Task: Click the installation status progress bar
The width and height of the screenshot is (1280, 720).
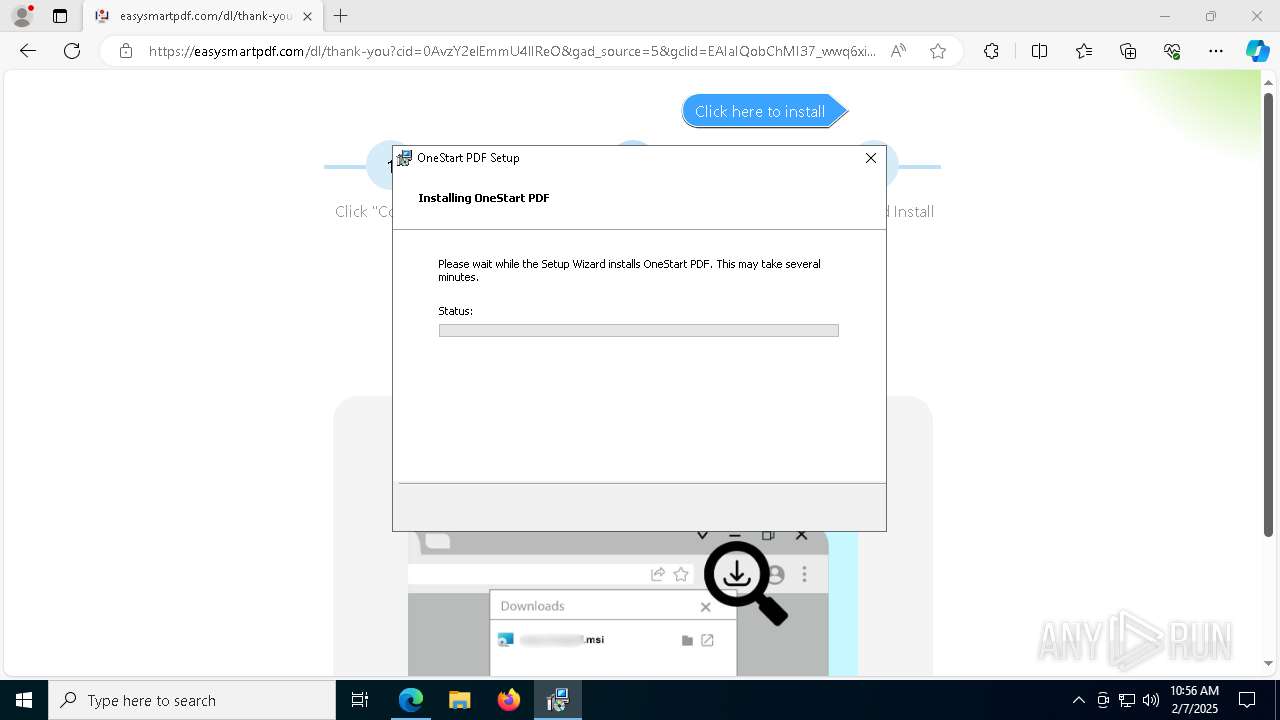Action: click(638, 330)
